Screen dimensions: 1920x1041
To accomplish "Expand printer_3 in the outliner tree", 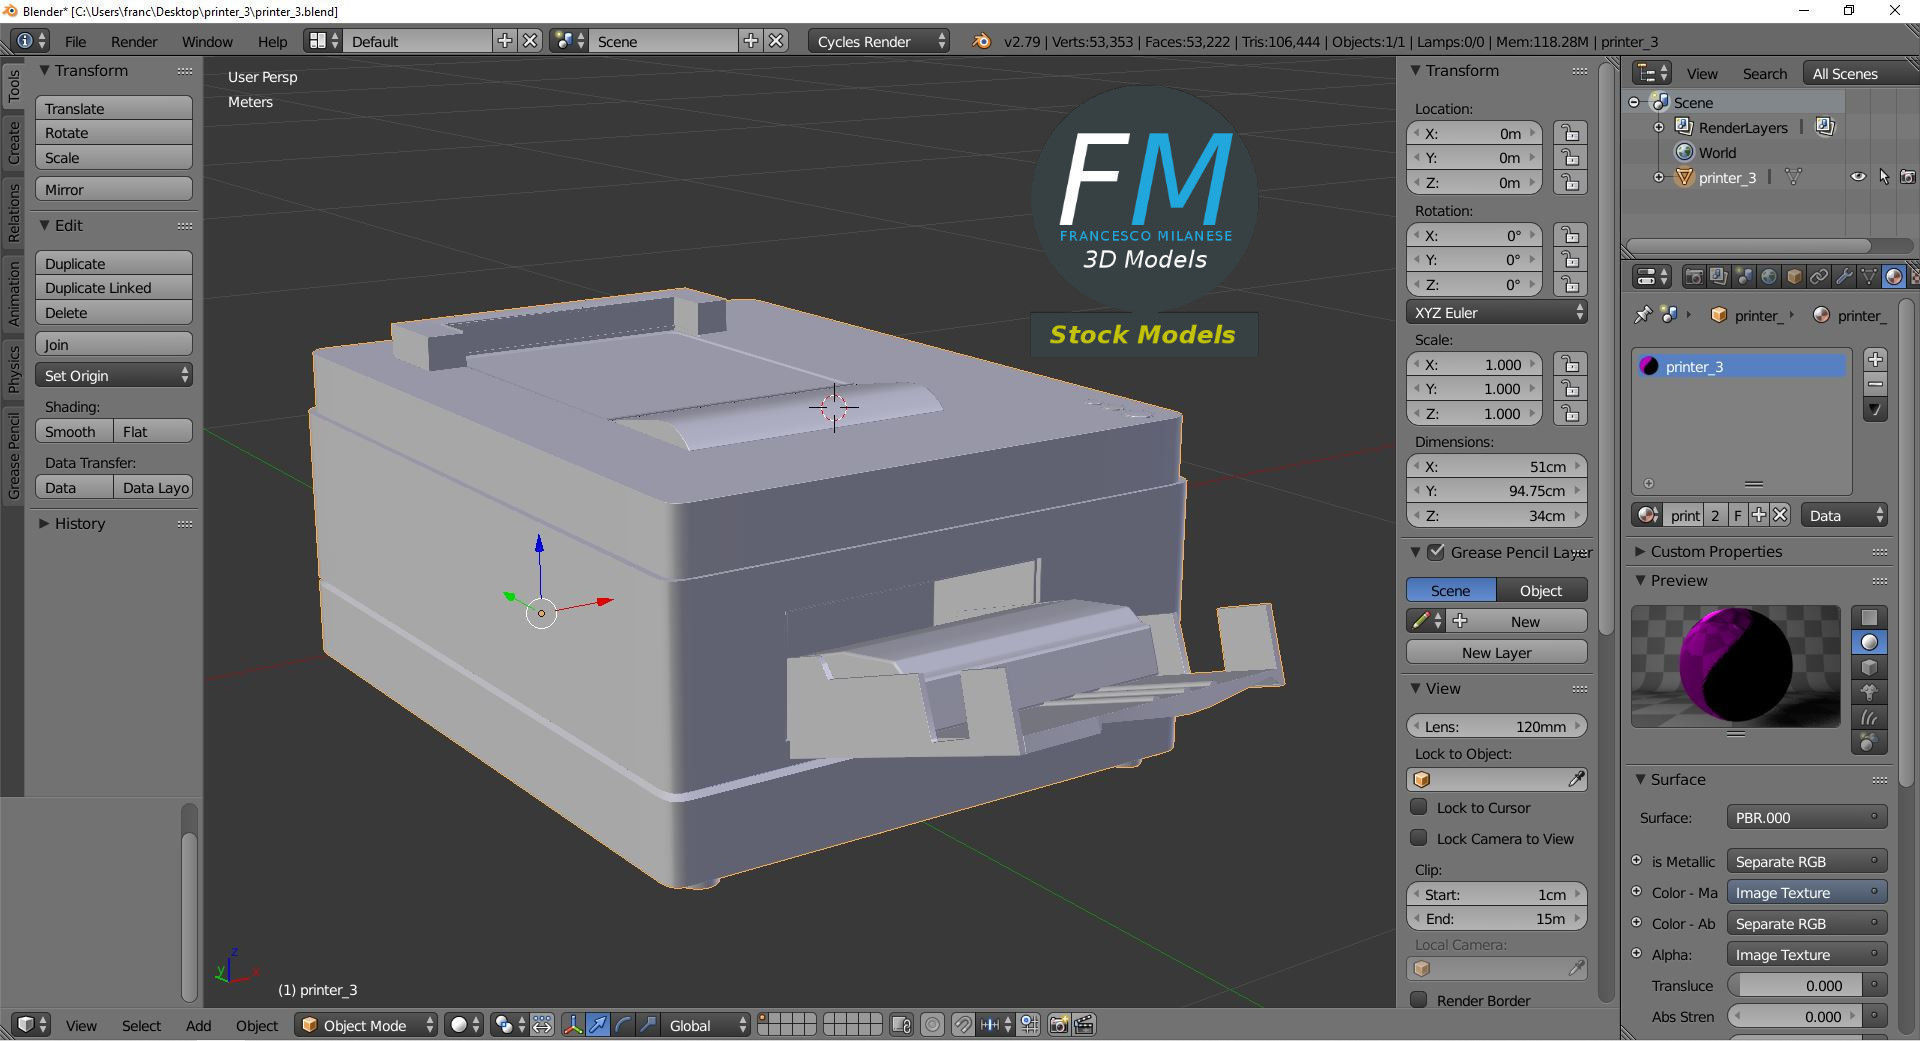I will pos(1659,177).
